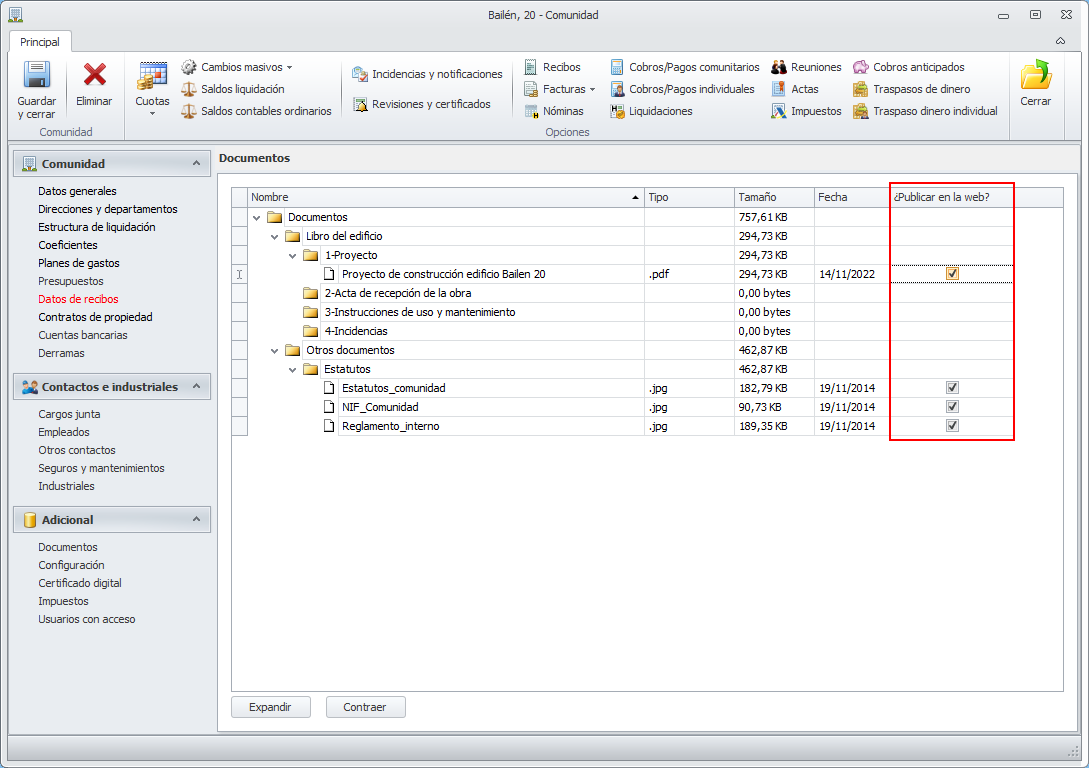Open Recibos from the ribbon
Viewport: 1089px width, 768px height.
pyautogui.click(x=553, y=67)
